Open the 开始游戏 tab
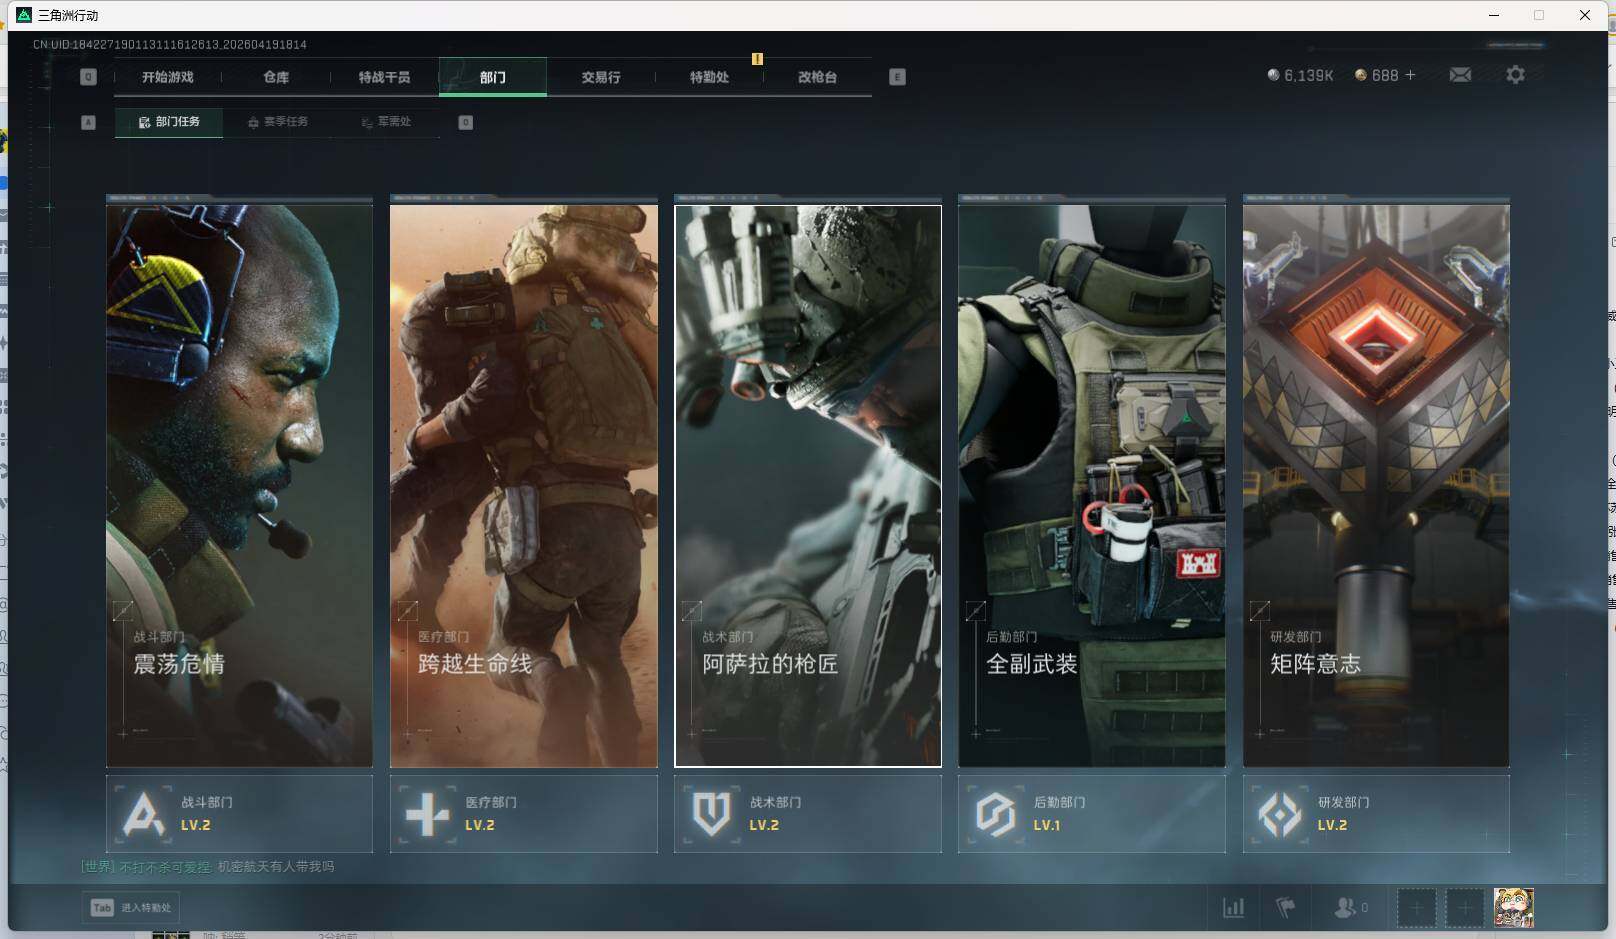Screen dimensions: 1616x939 click(x=168, y=77)
